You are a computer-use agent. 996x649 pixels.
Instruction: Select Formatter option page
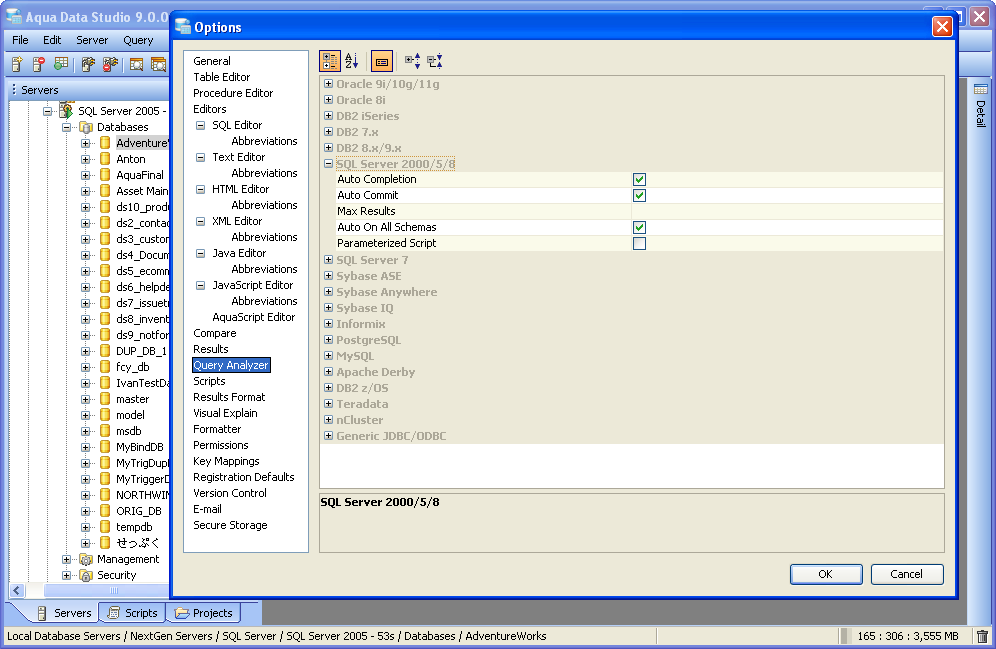tap(217, 429)
